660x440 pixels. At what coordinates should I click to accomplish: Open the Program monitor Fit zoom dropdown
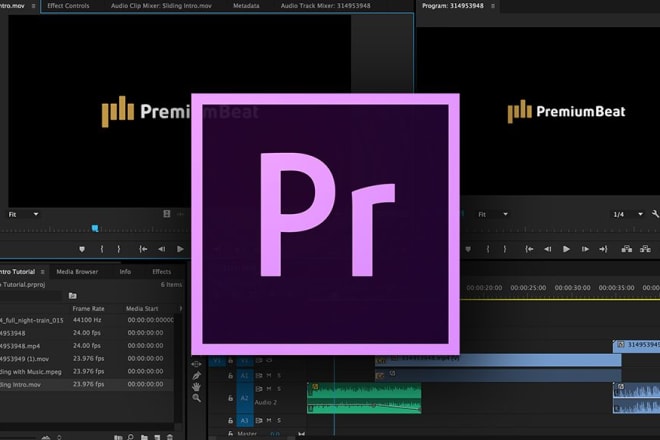pyautogui.click(x=493, y=214)
